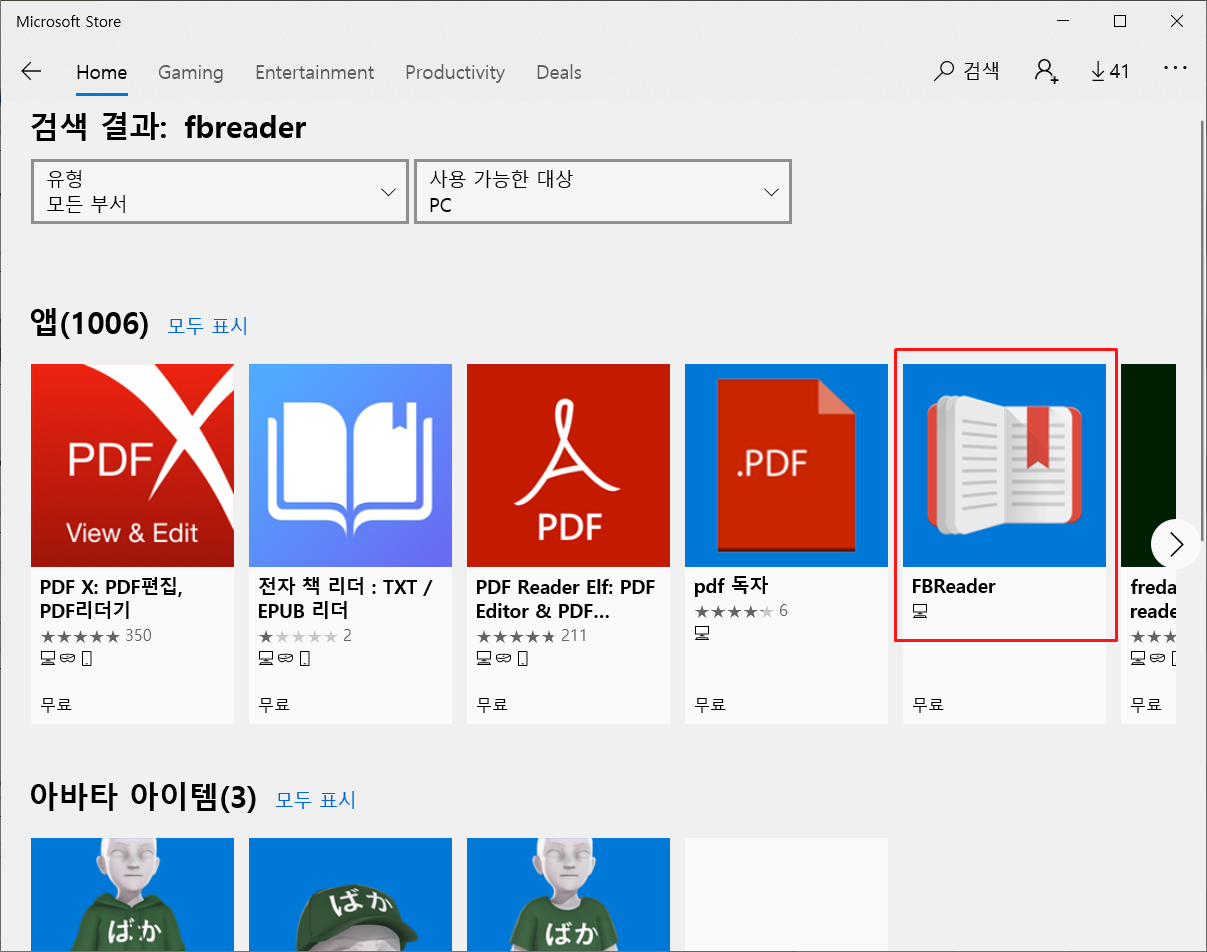Click the 2-review rating for 전자 책 리더
Screen dimensions: 1207x952
[x=305, y=636]
